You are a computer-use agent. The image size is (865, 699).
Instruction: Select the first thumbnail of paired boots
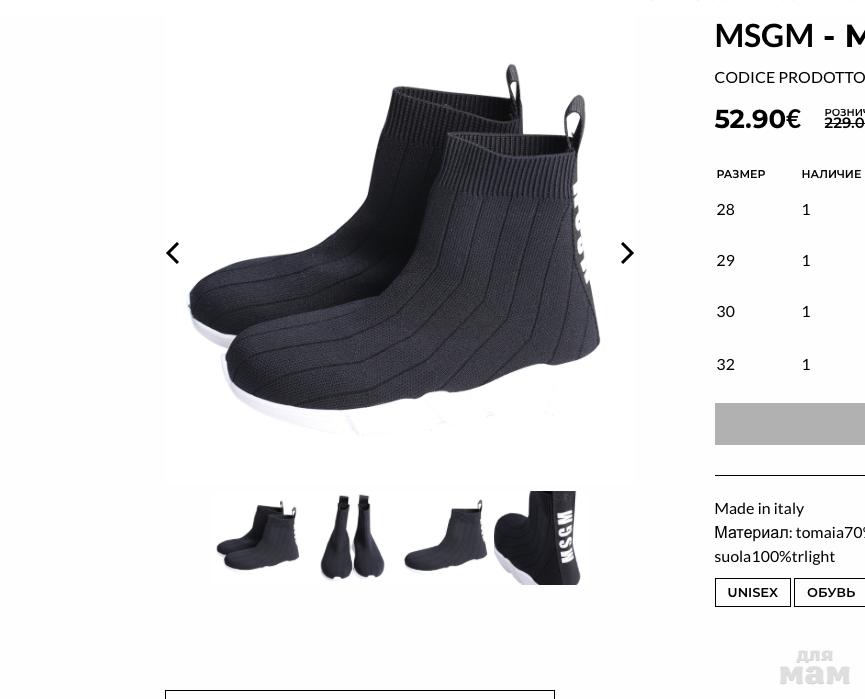[x=258, y=537]
